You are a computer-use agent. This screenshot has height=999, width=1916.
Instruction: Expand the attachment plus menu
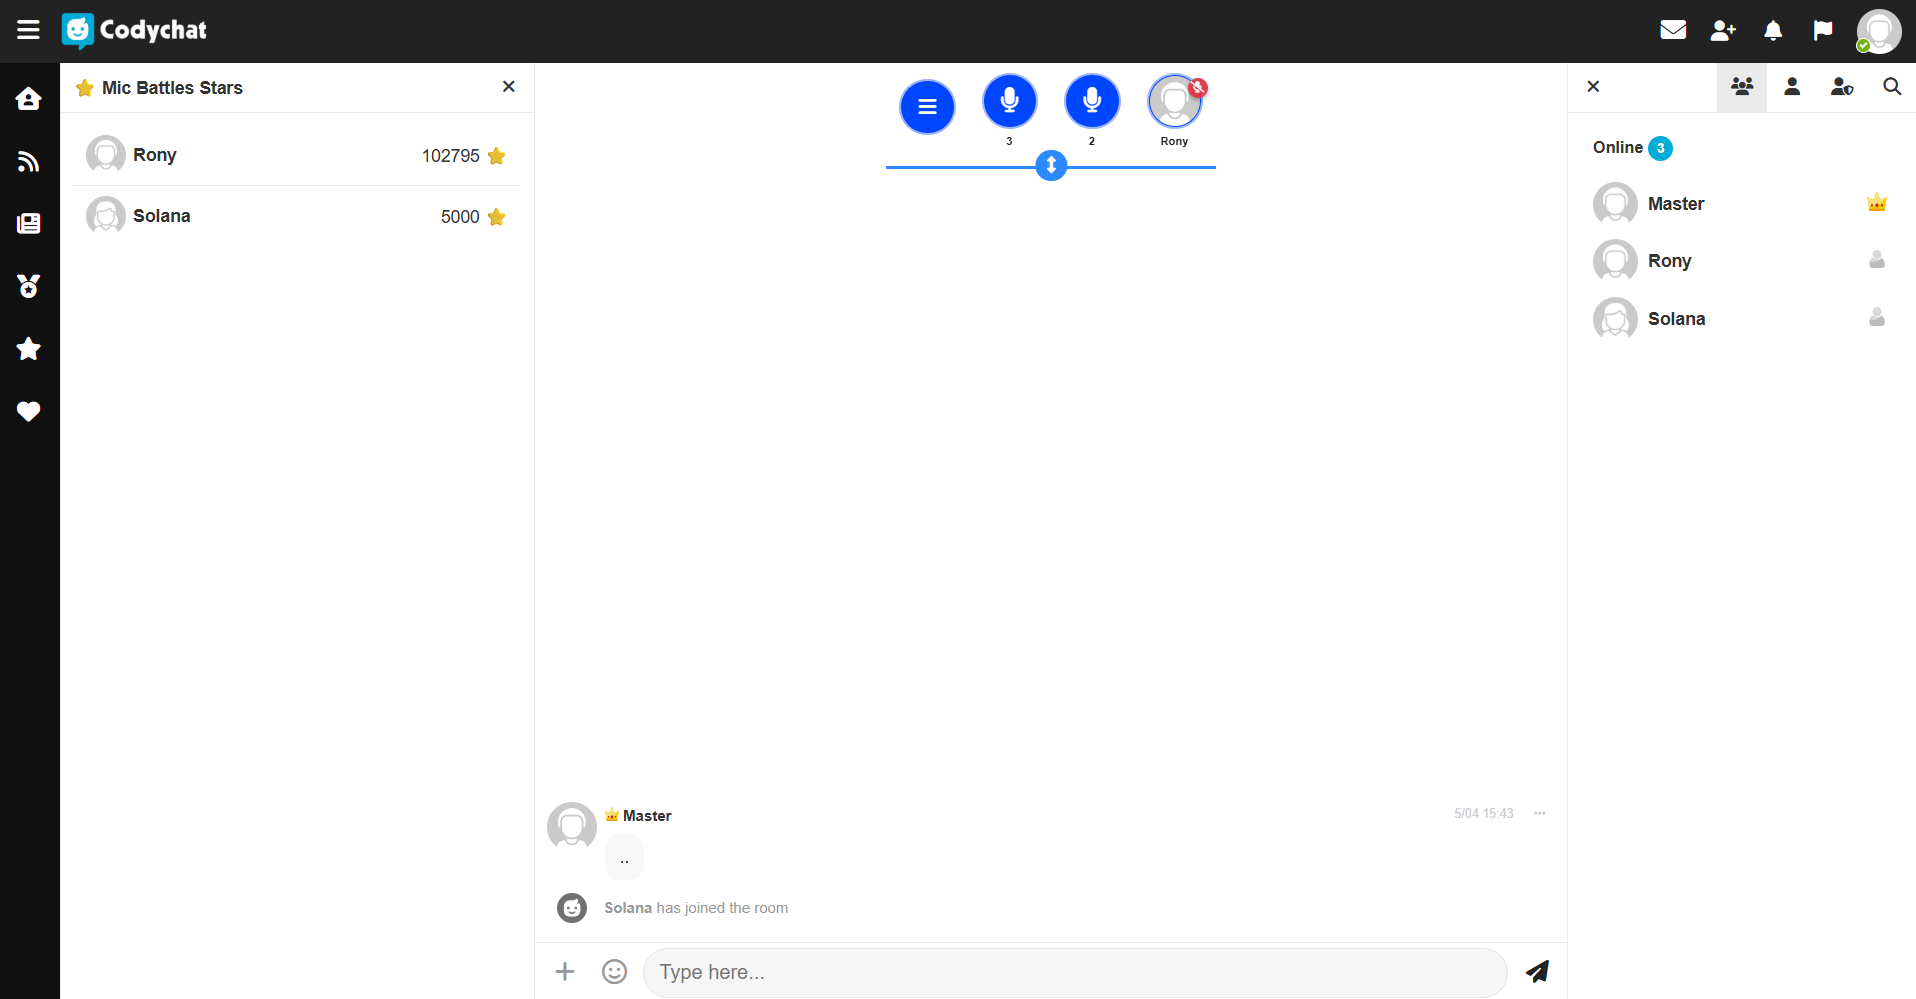coord(565,972)
